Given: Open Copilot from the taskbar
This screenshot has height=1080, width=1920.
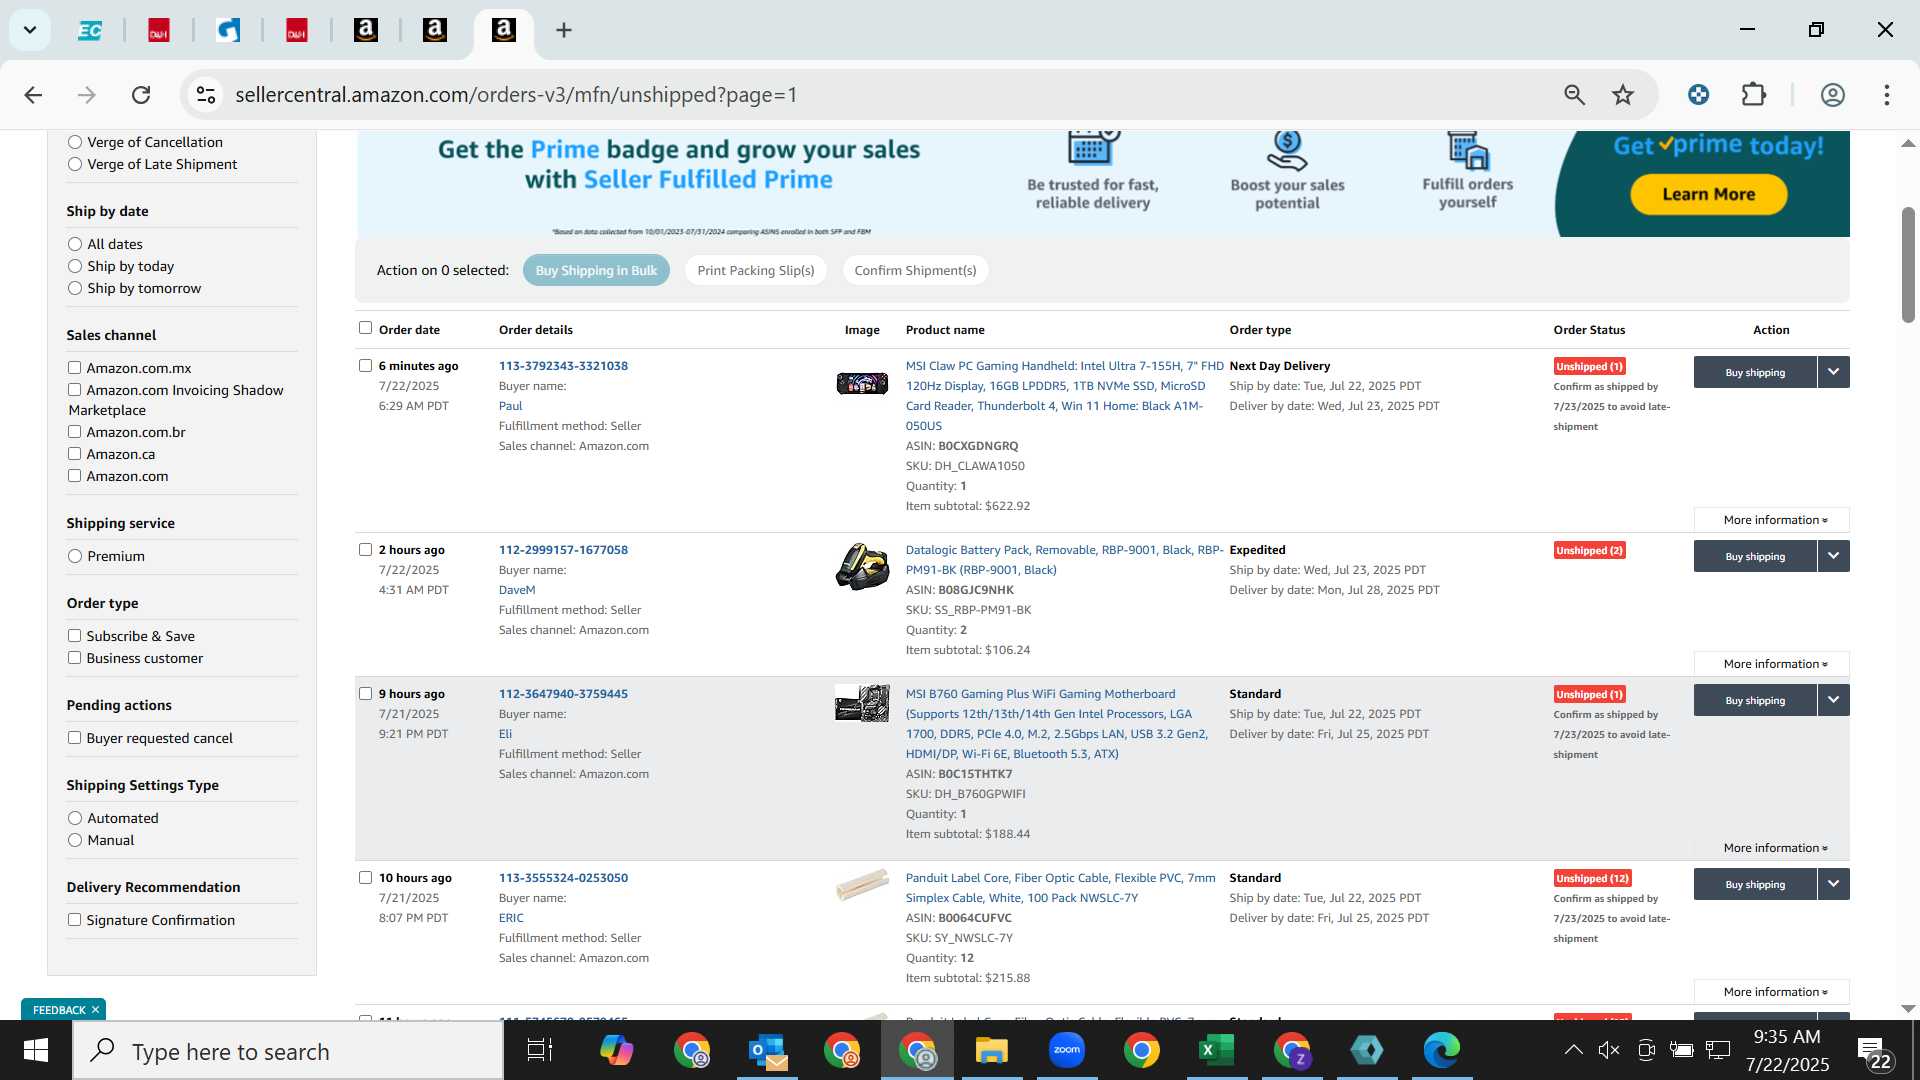Looking at the screenshot, I should point(616,1051).
